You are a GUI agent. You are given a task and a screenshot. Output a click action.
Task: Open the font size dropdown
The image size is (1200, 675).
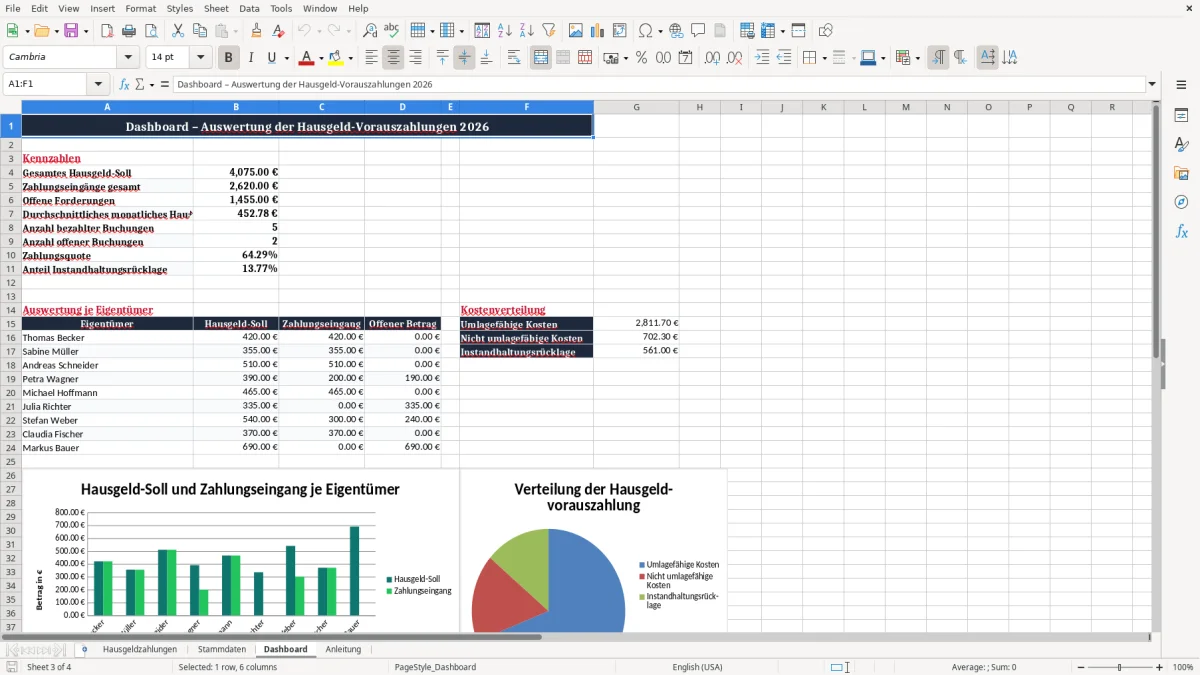click(x=201, y=57)
